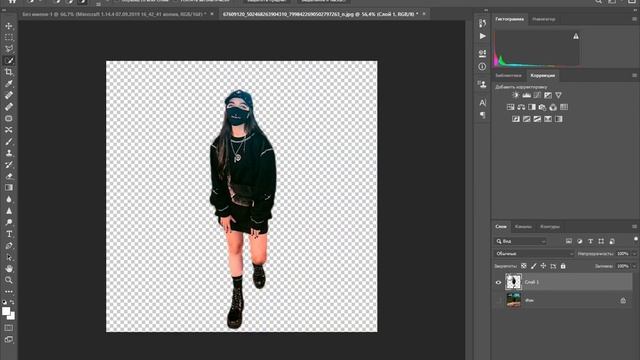This screenshot has height=360, width=640.
Task: Select the Pen tool
Action: [9, 246]
